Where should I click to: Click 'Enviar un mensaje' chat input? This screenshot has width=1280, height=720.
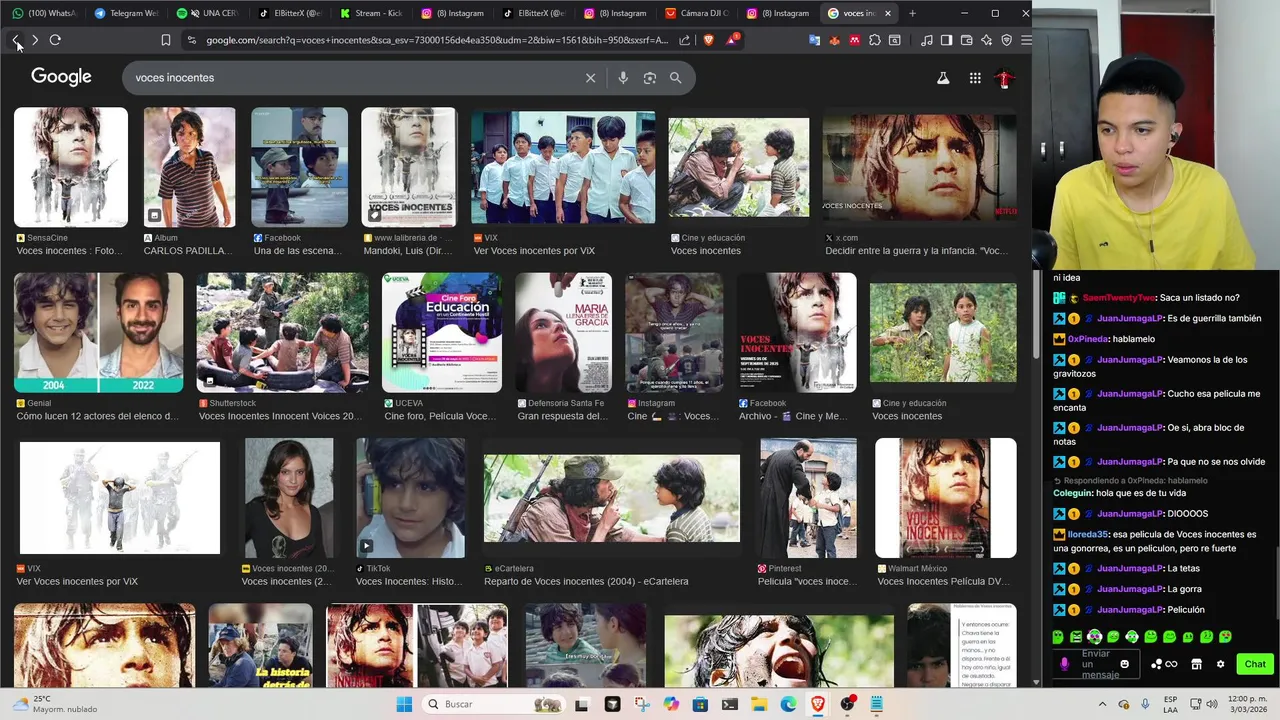click(x=1095, y=664)
